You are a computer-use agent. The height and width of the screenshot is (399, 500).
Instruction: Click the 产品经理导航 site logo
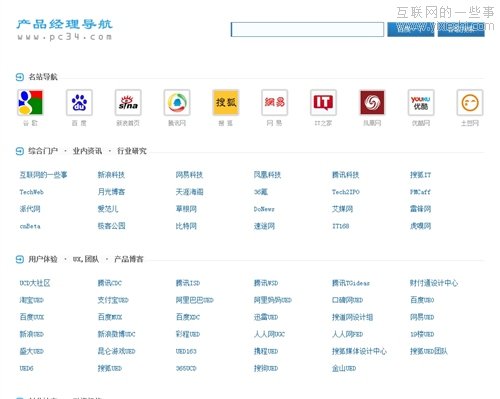click(64, 29)
